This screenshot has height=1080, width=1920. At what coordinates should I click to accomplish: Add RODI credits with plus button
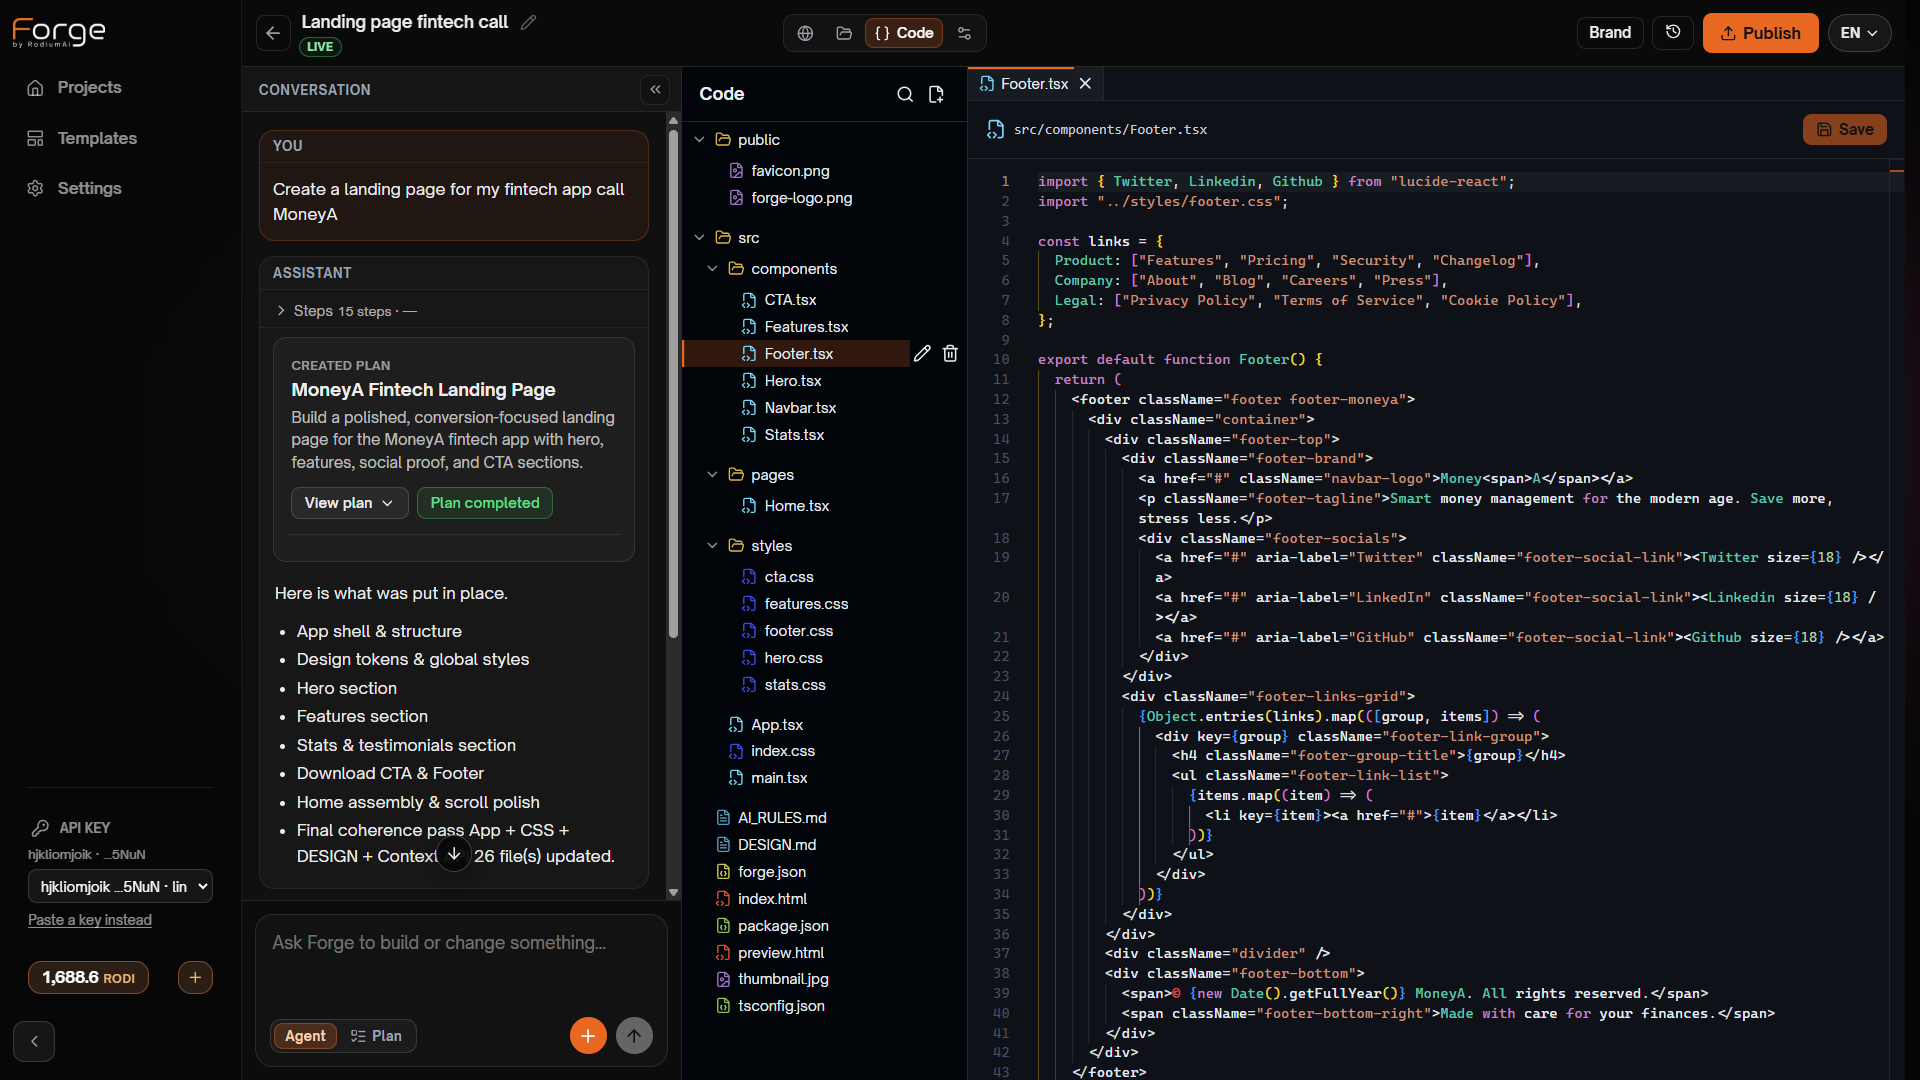click(x=195, y=977)
